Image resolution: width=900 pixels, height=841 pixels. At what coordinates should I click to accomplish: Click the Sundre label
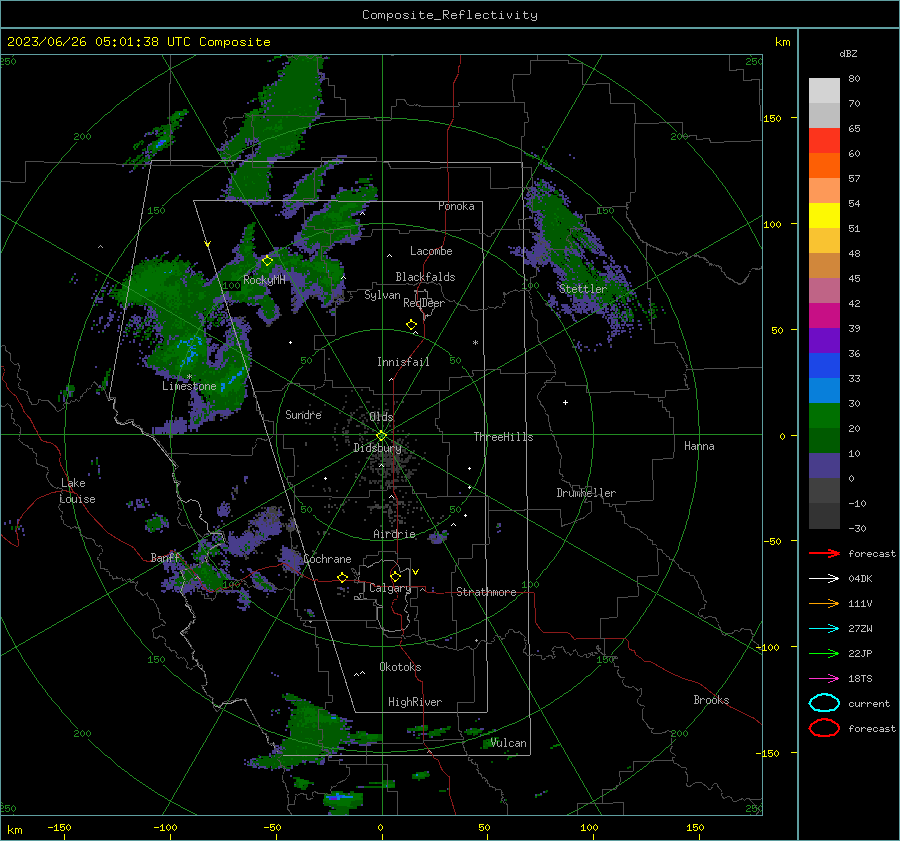pos(303,415)
